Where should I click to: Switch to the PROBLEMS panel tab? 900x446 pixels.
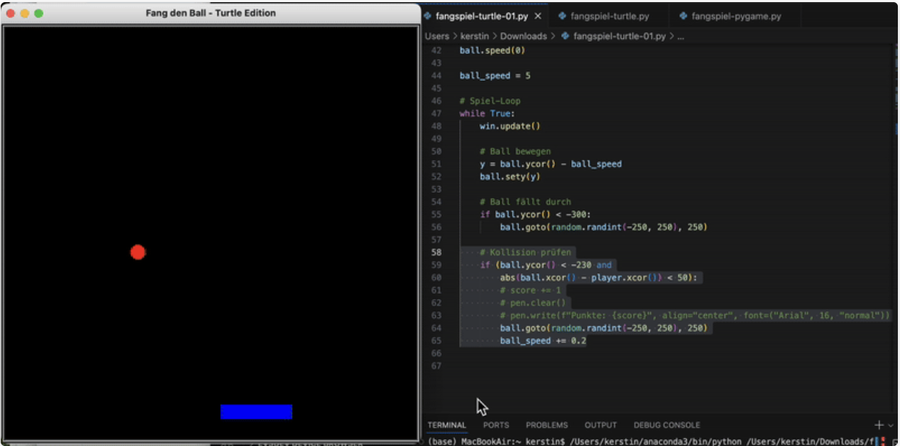(547, 425)
